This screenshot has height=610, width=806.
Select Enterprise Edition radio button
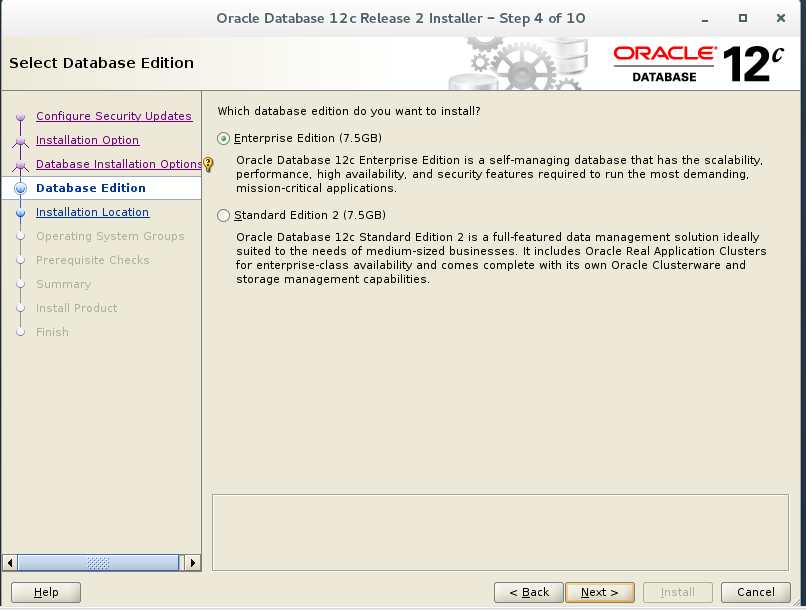pos(223,139)
